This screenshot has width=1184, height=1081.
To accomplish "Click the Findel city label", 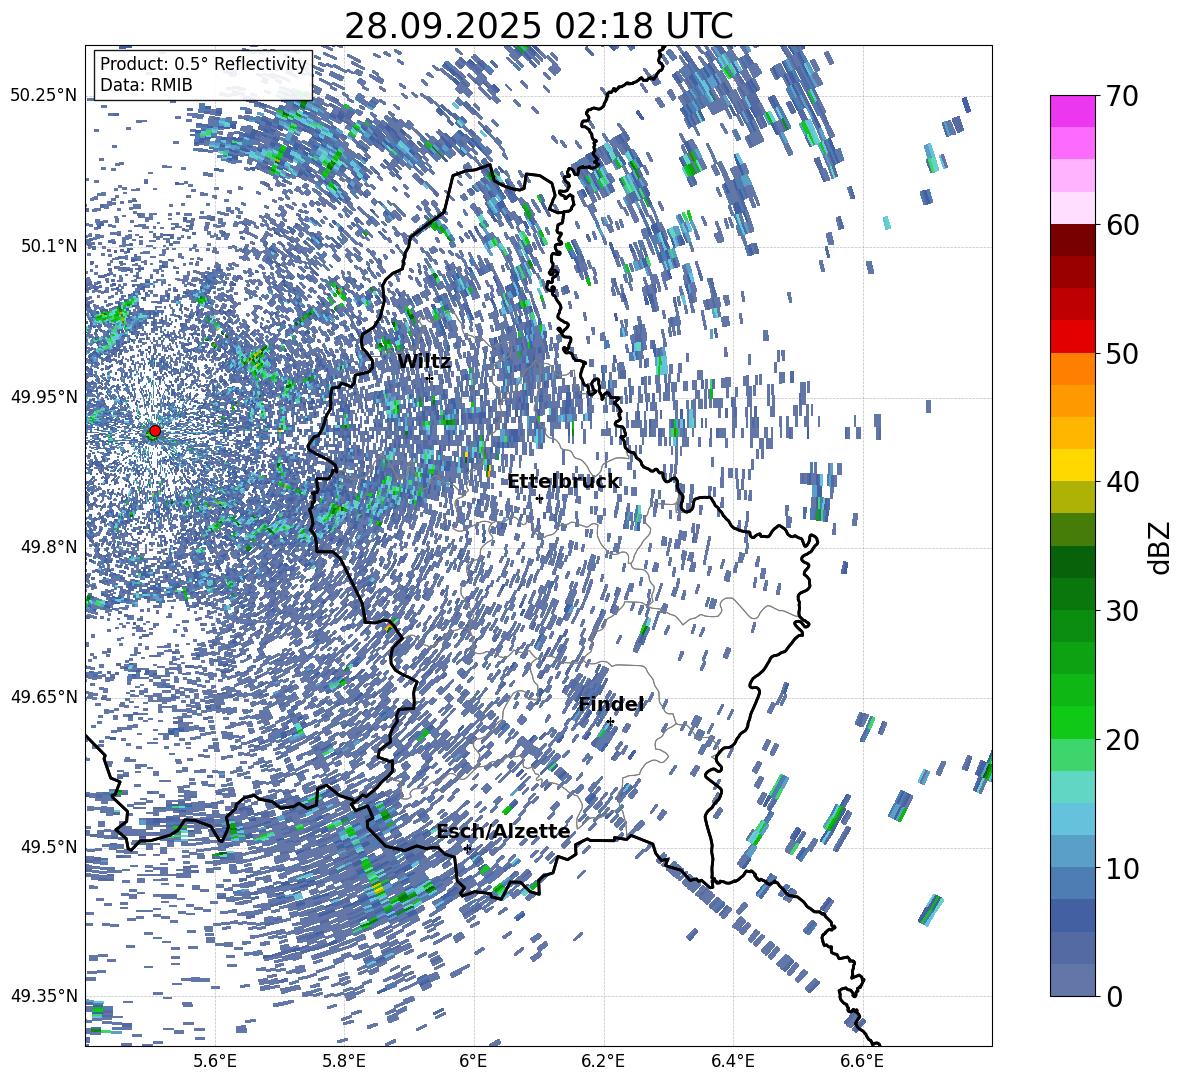I will point(611,704).
